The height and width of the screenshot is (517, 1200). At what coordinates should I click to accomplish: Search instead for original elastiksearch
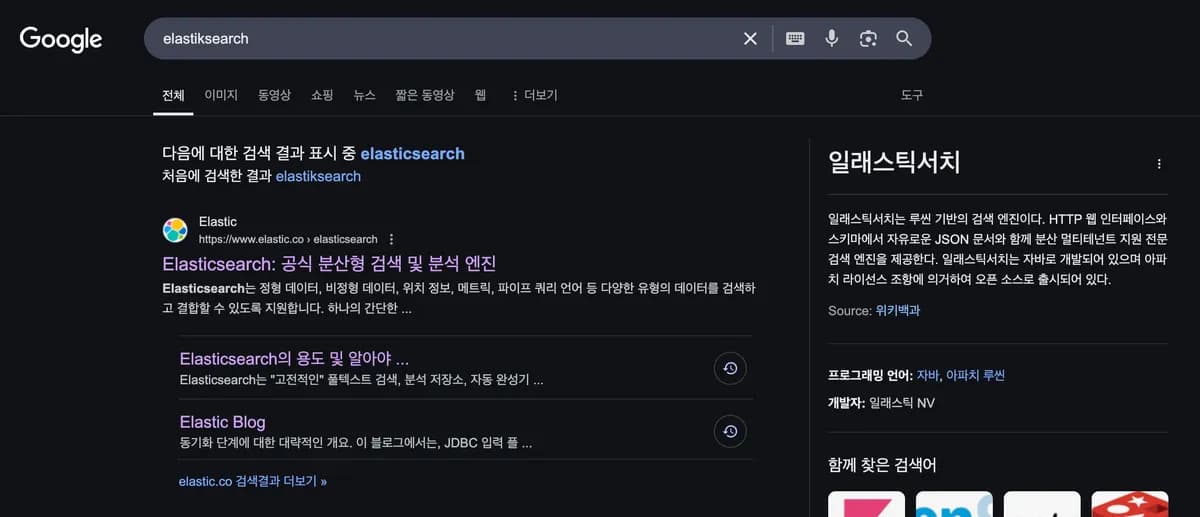(318, 176)
